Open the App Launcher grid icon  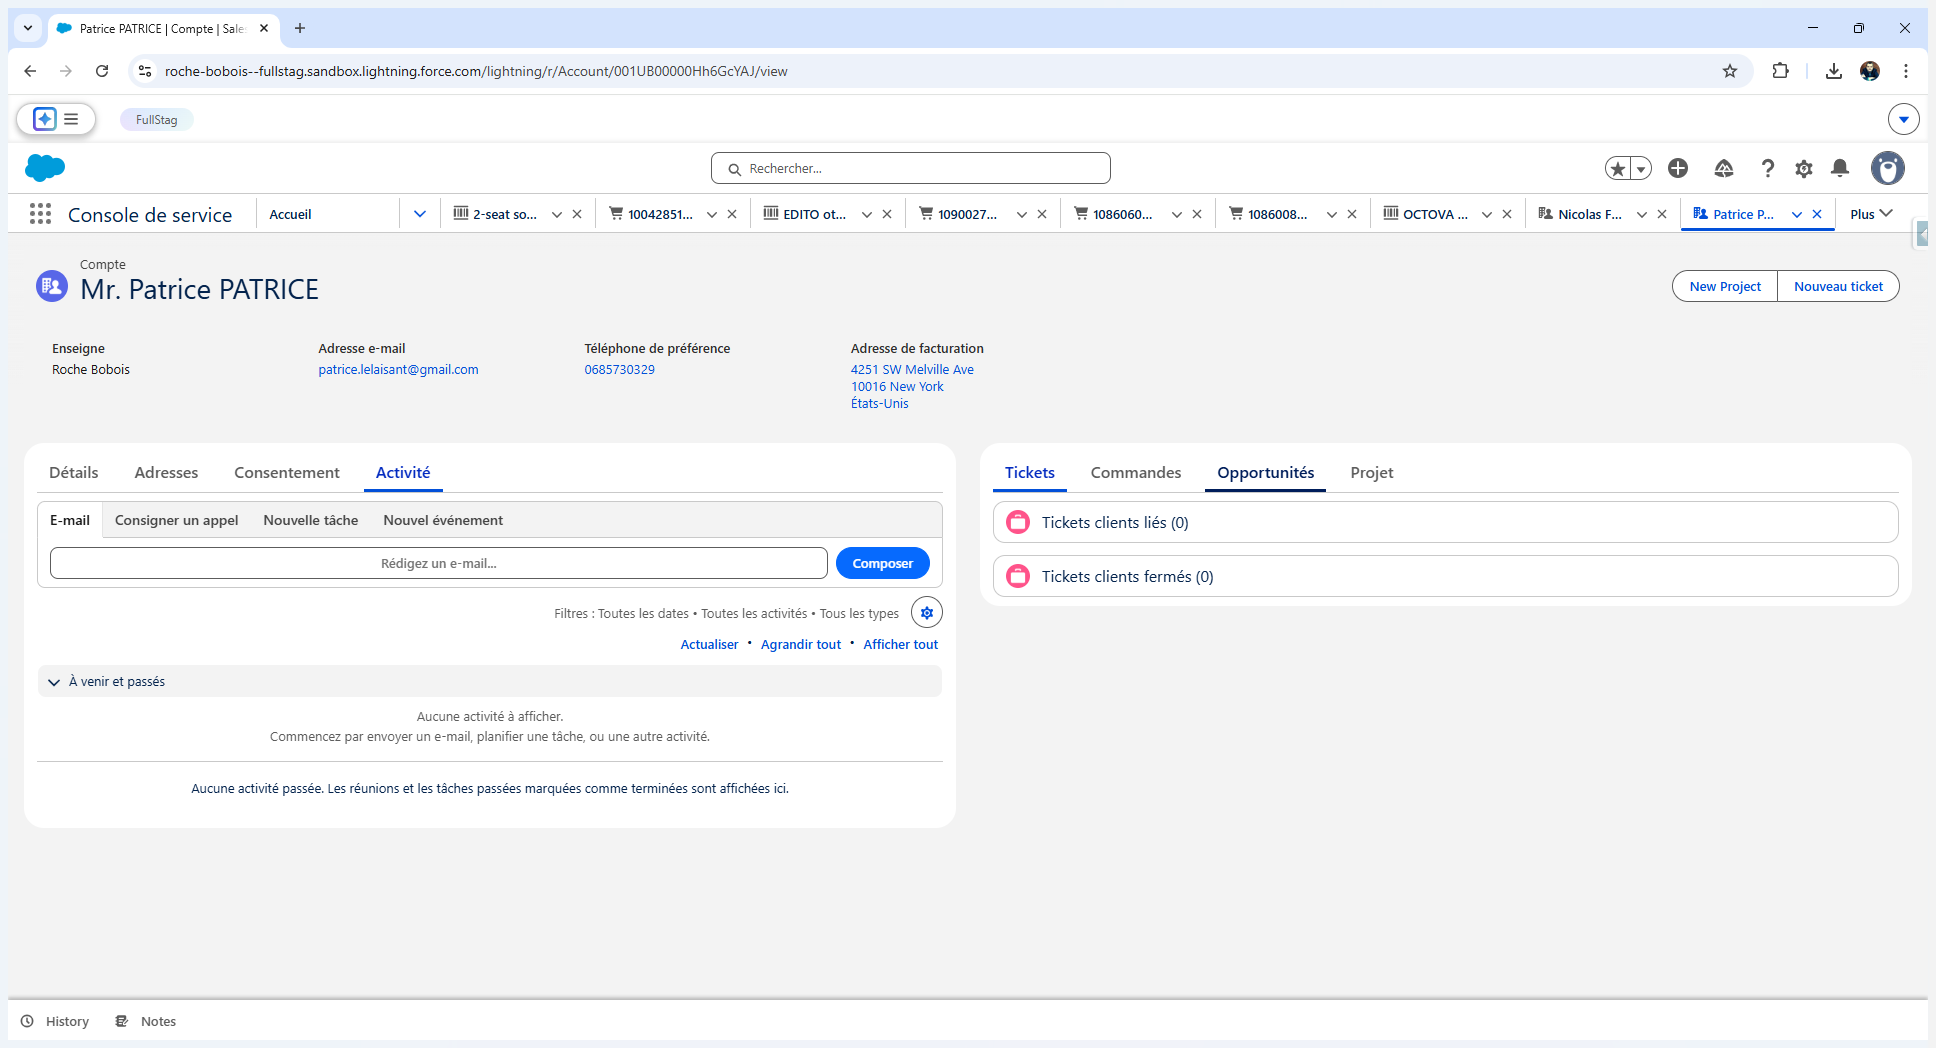coord(40,214)
